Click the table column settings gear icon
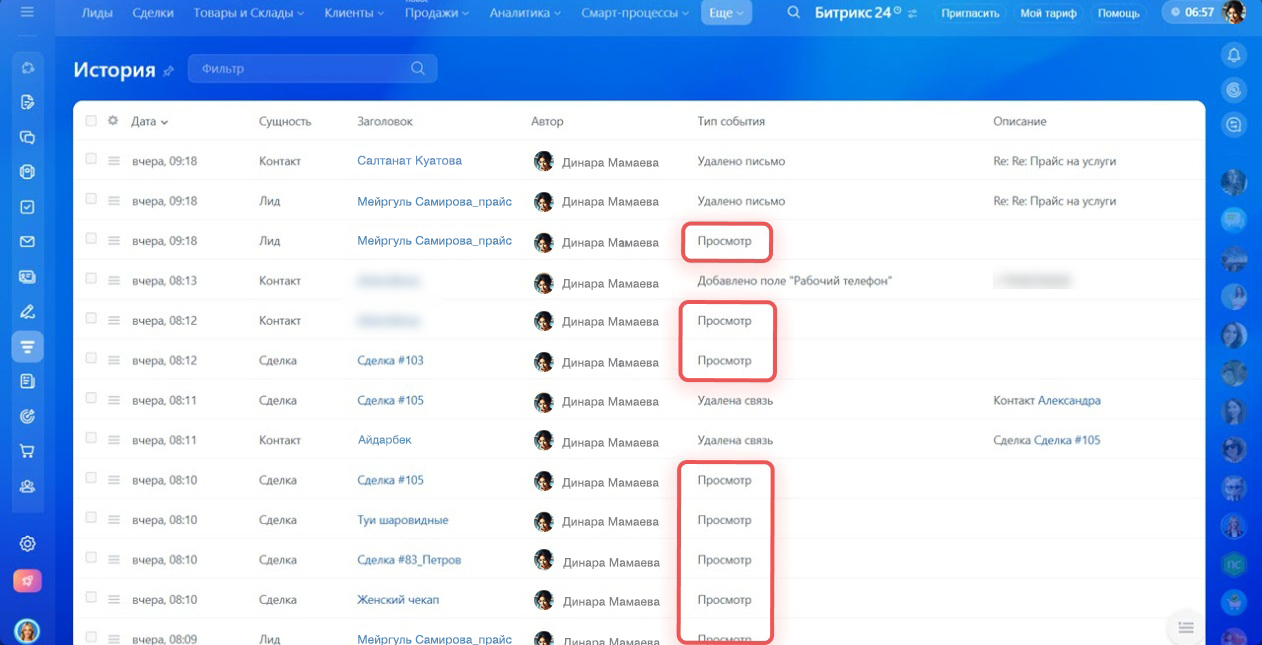This screenshot has width=1262, height=645. tap(113, 121)
